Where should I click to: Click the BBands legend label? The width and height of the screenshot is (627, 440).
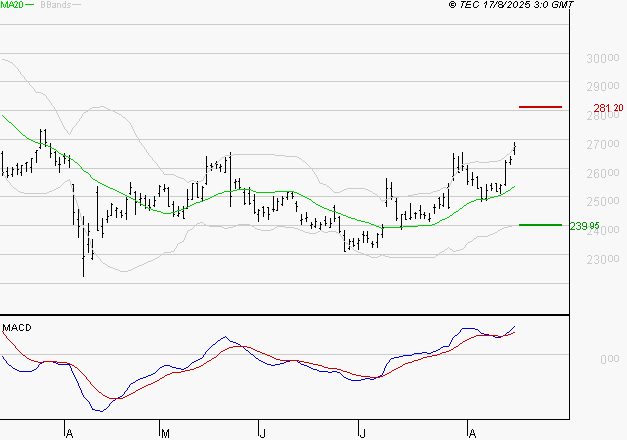click(x=56, y=5)
